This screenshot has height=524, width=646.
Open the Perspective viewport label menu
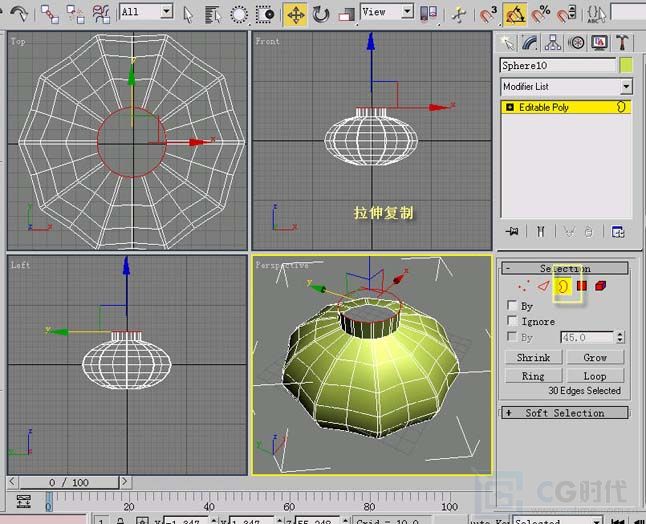[282, 265]
